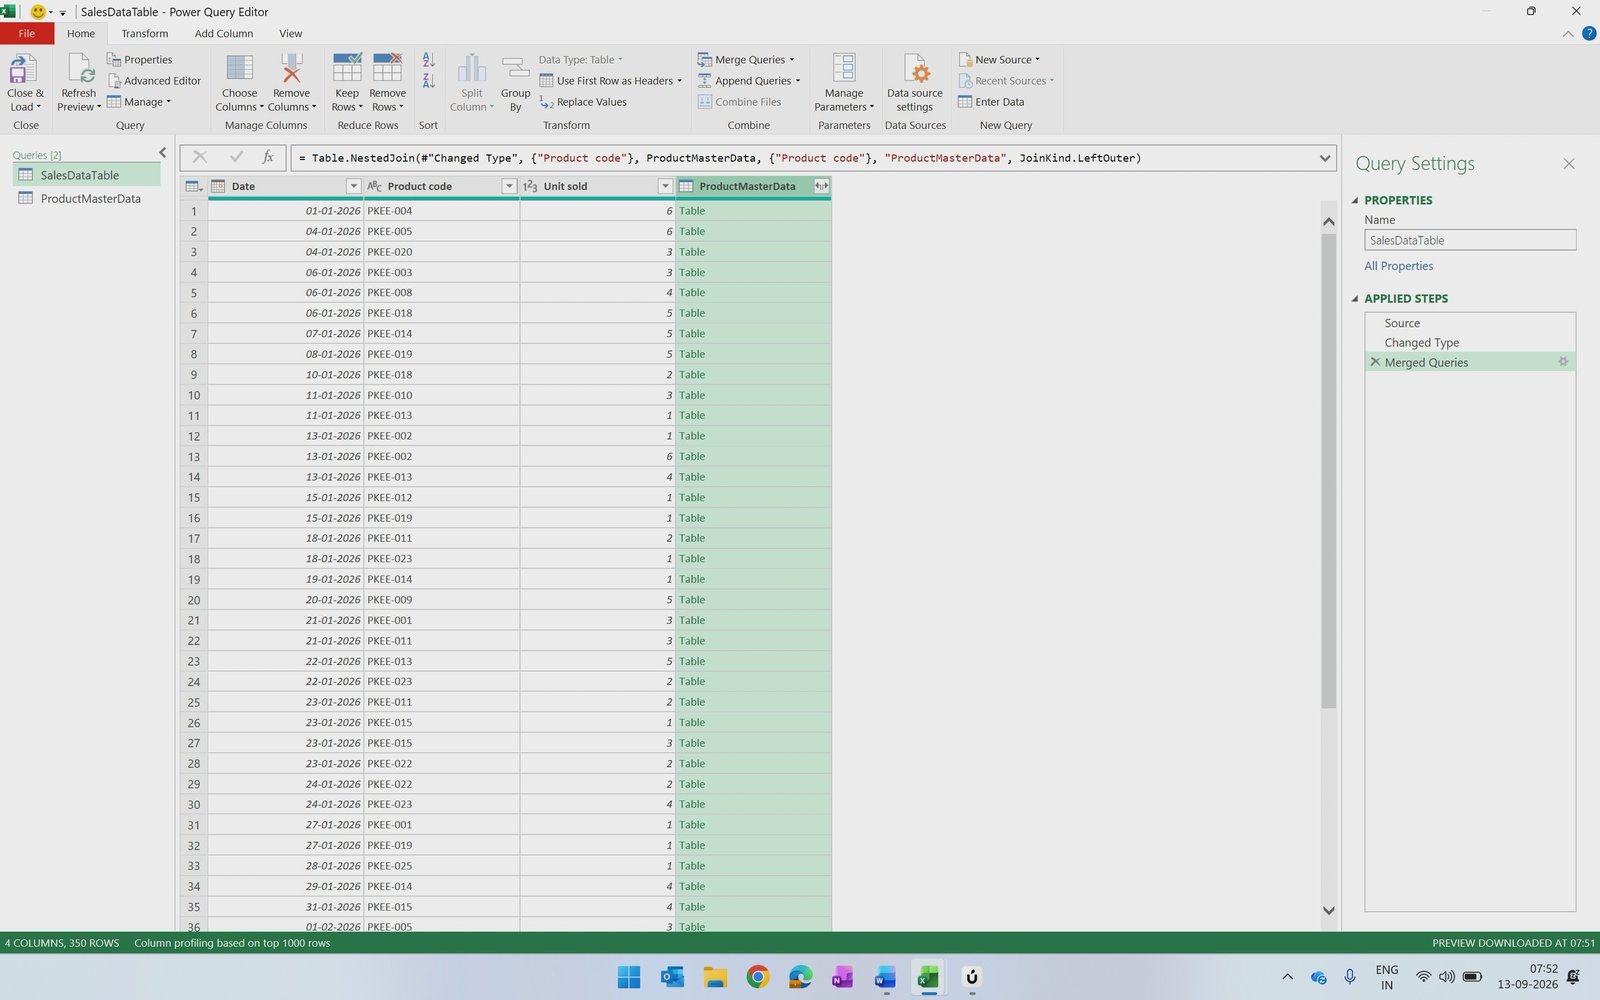1600x1000 pixels.
Task: Switch to the Home tab
Action: tap(81, 33)
